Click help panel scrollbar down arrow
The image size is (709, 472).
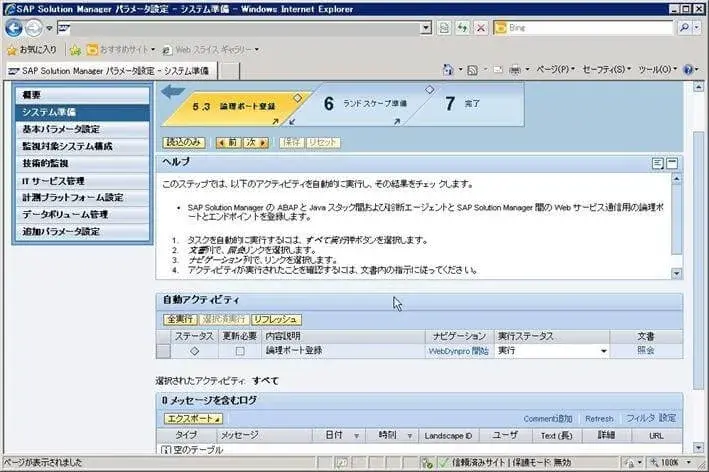point(676,274)
